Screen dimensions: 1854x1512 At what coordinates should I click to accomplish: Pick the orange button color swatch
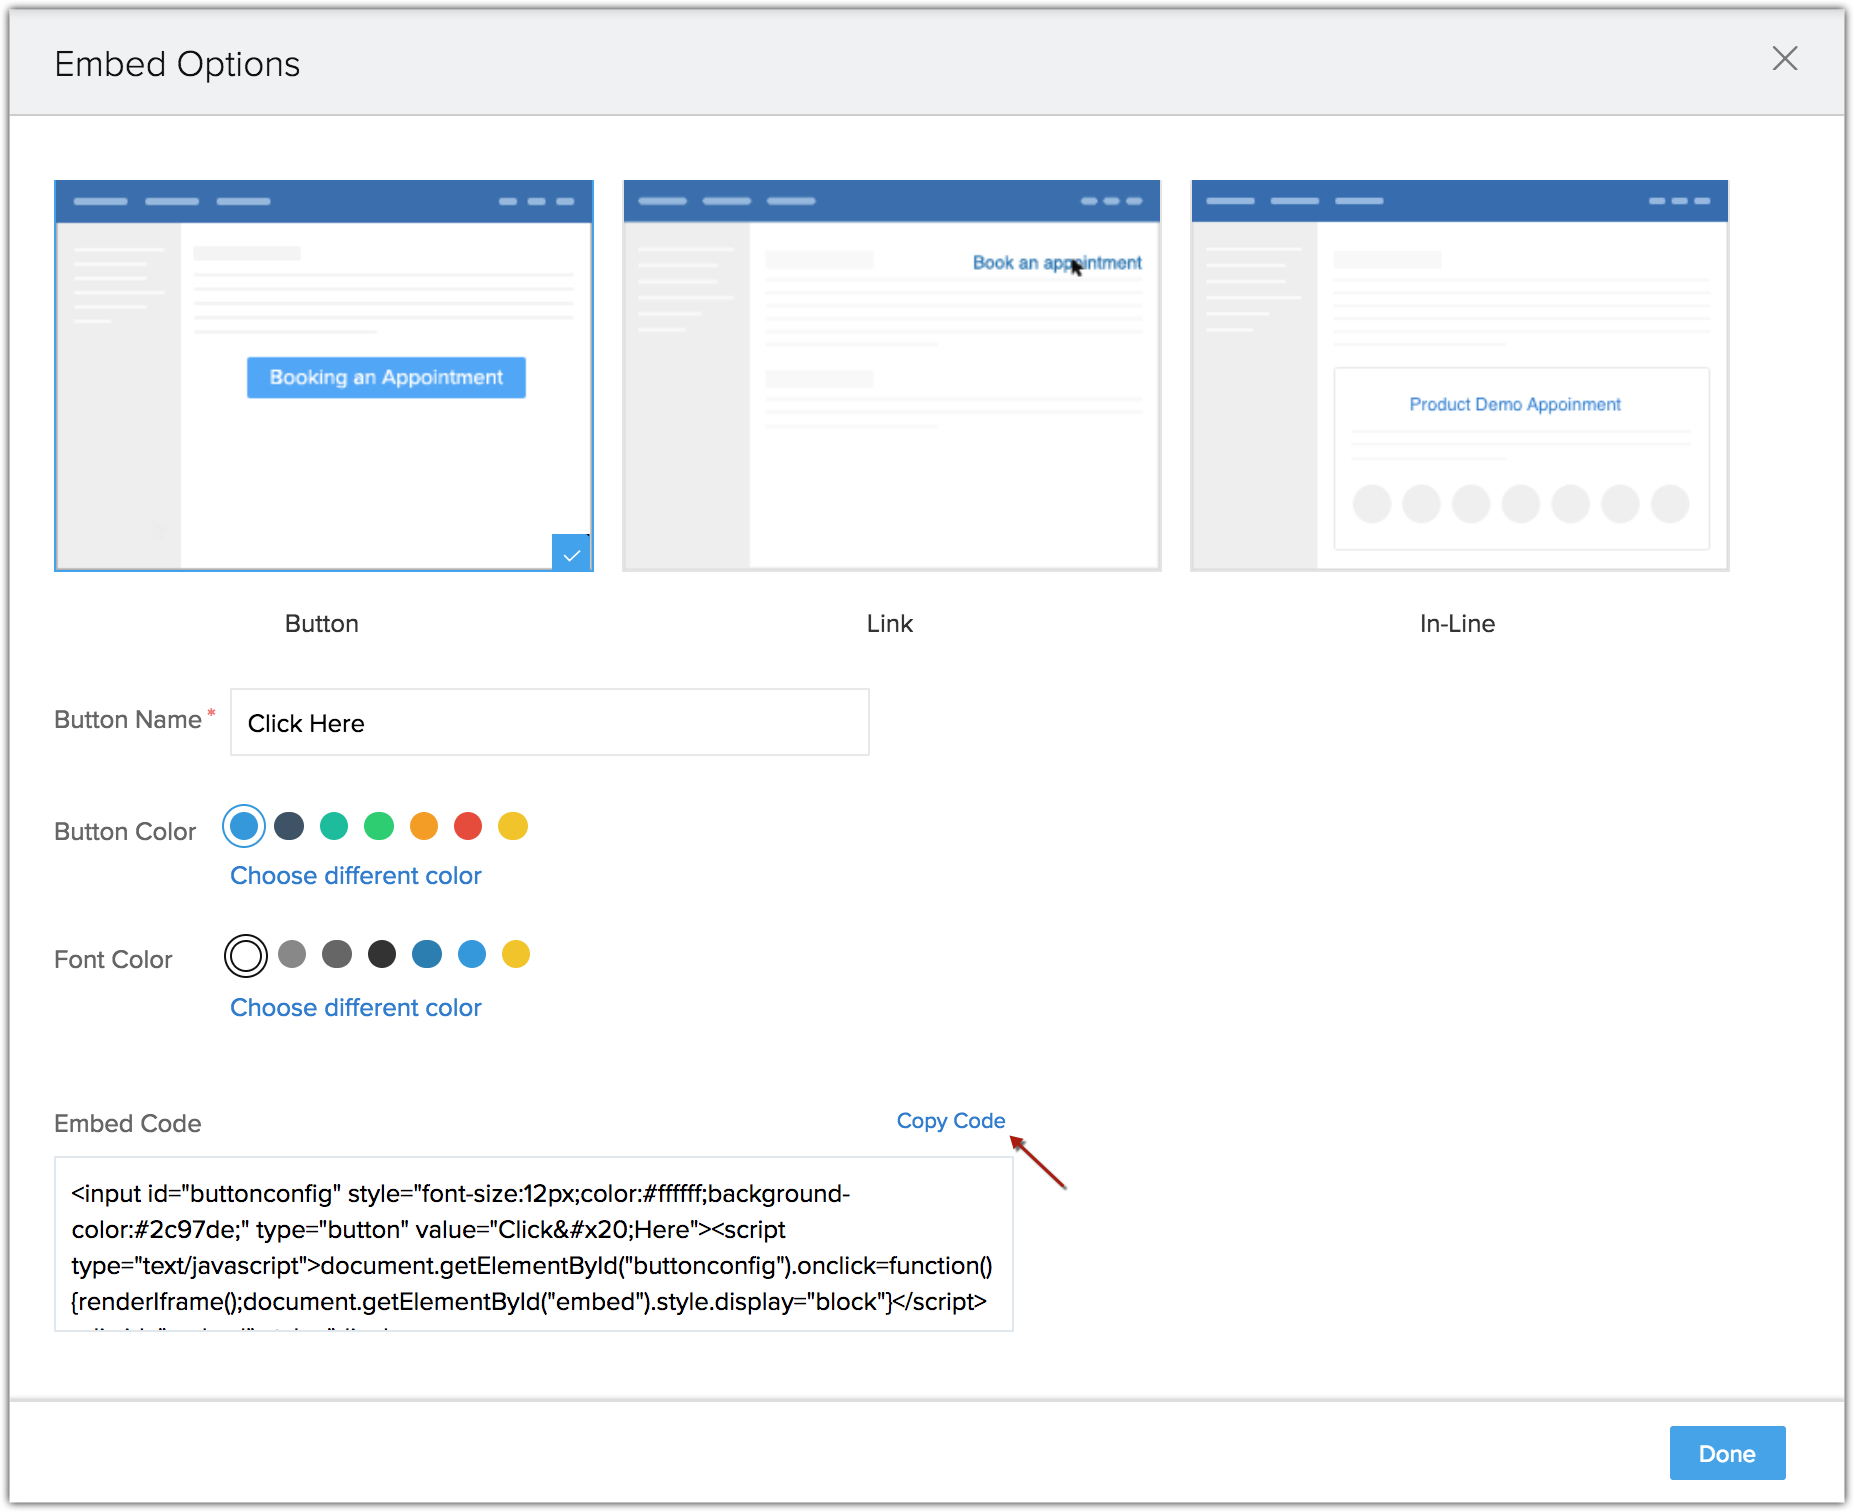424,826
